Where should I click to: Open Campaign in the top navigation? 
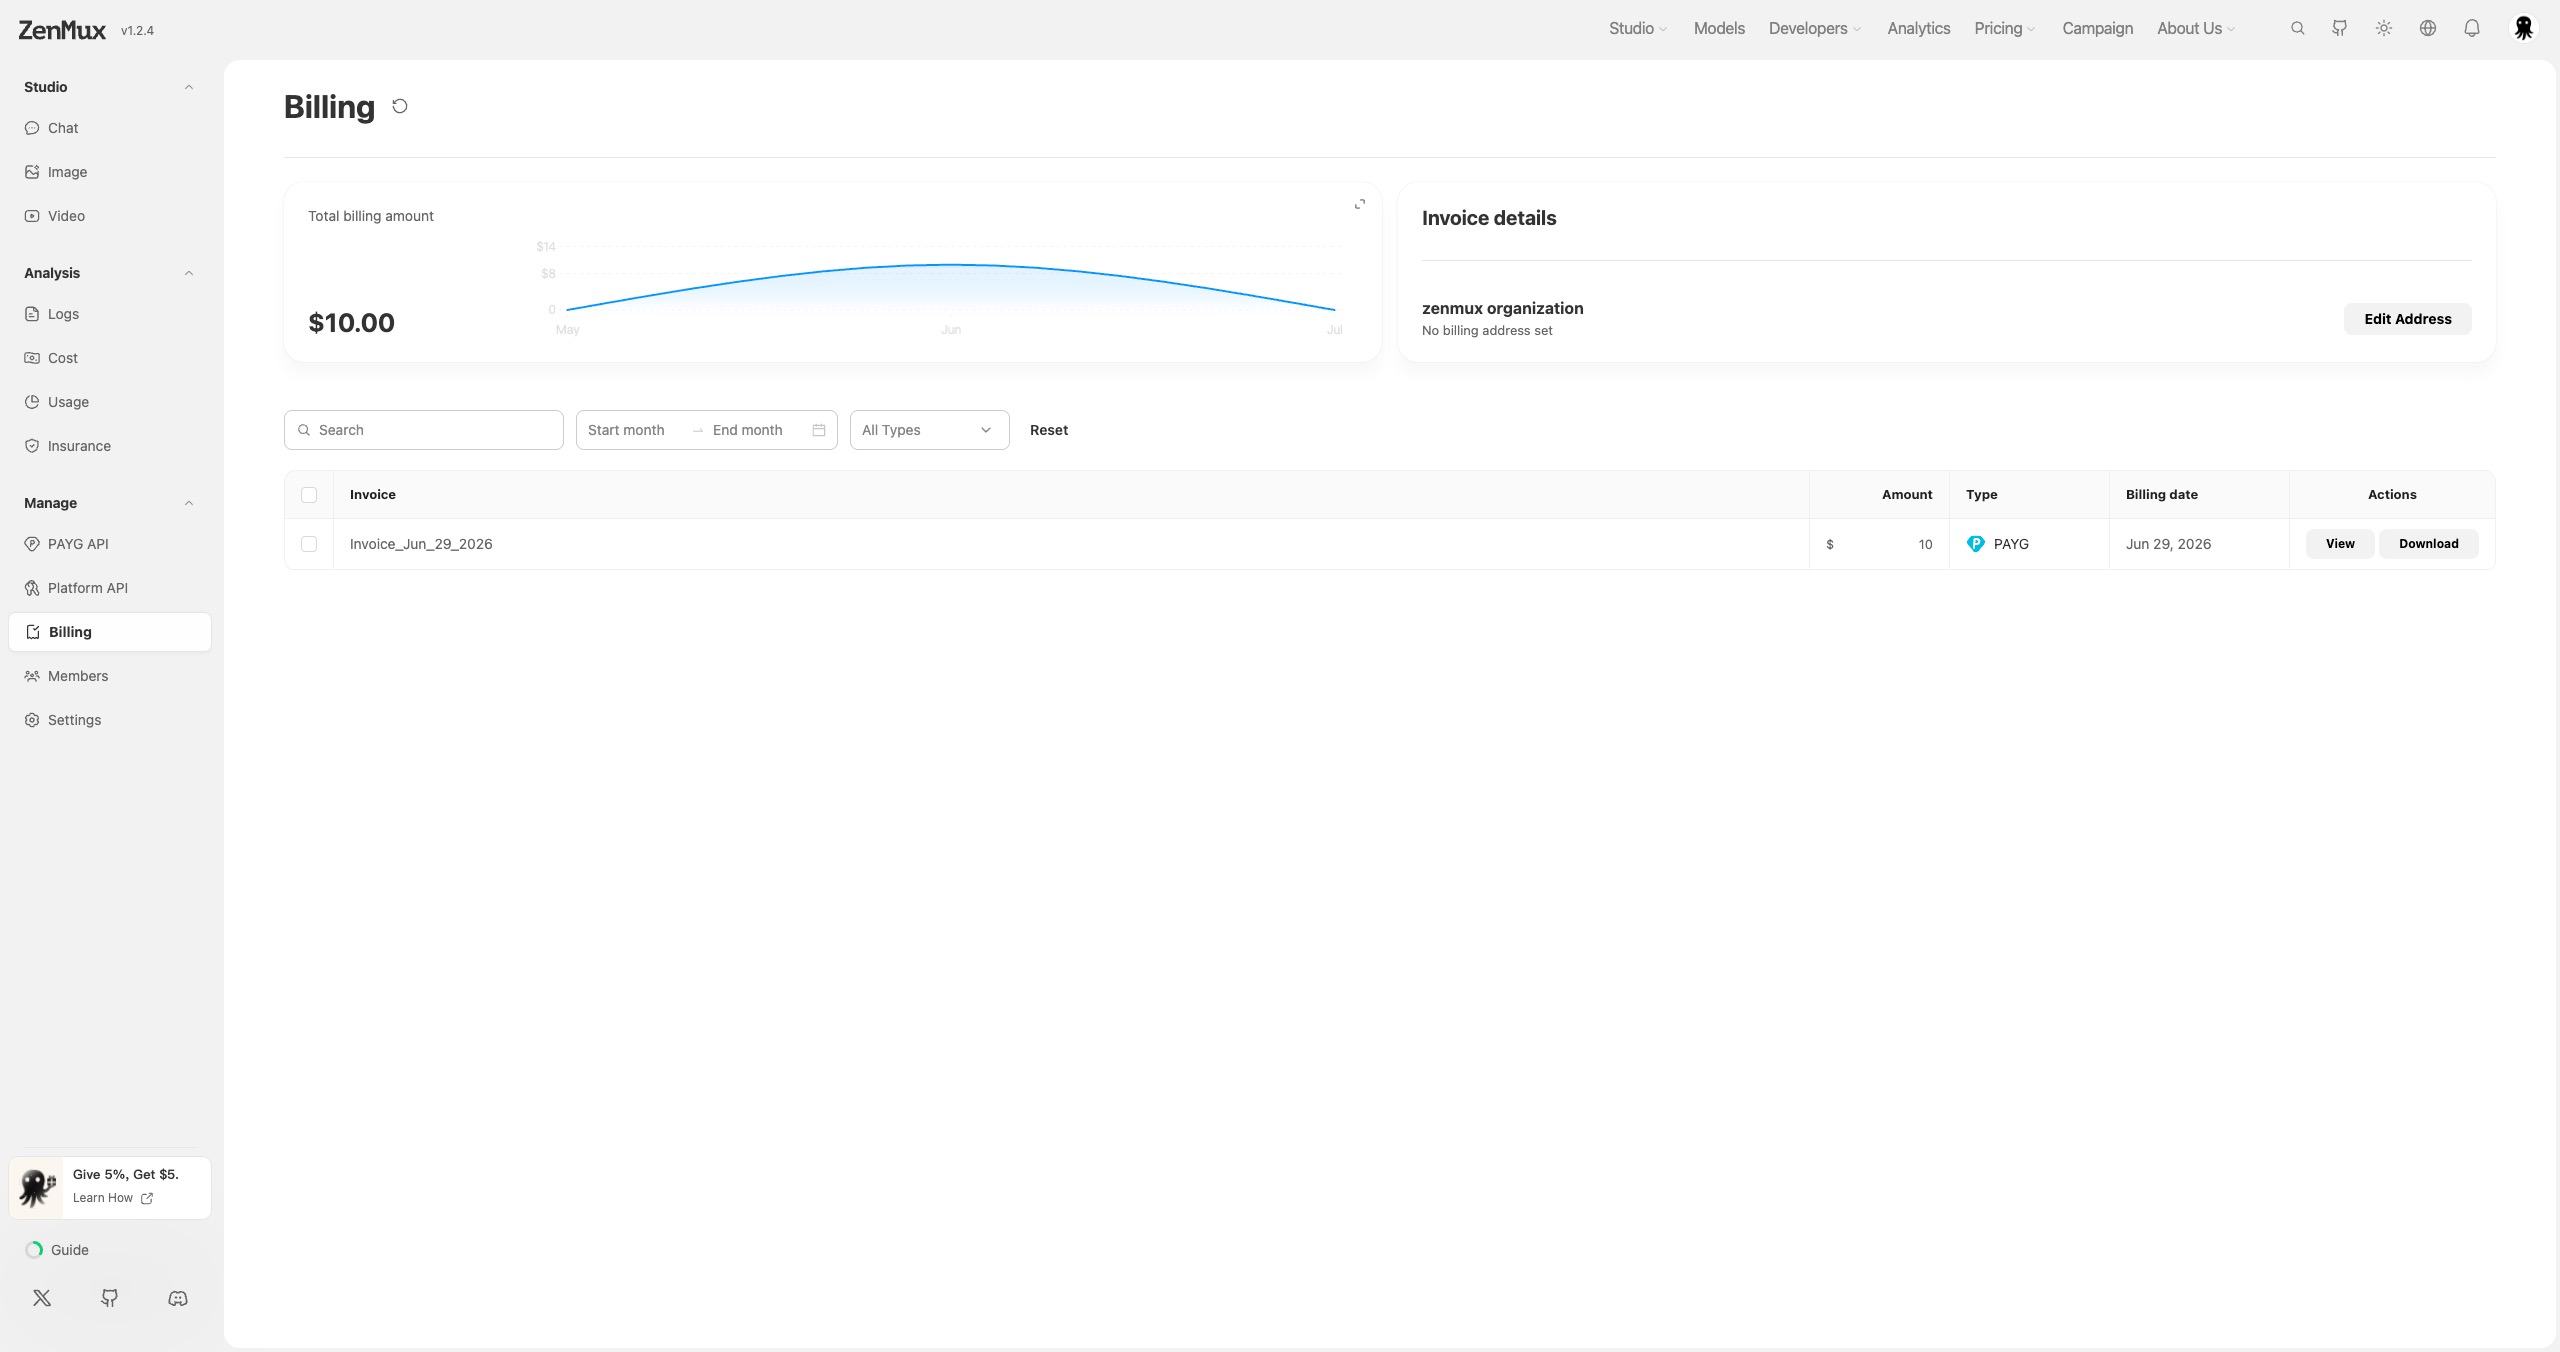click(x=2098, y=28)
